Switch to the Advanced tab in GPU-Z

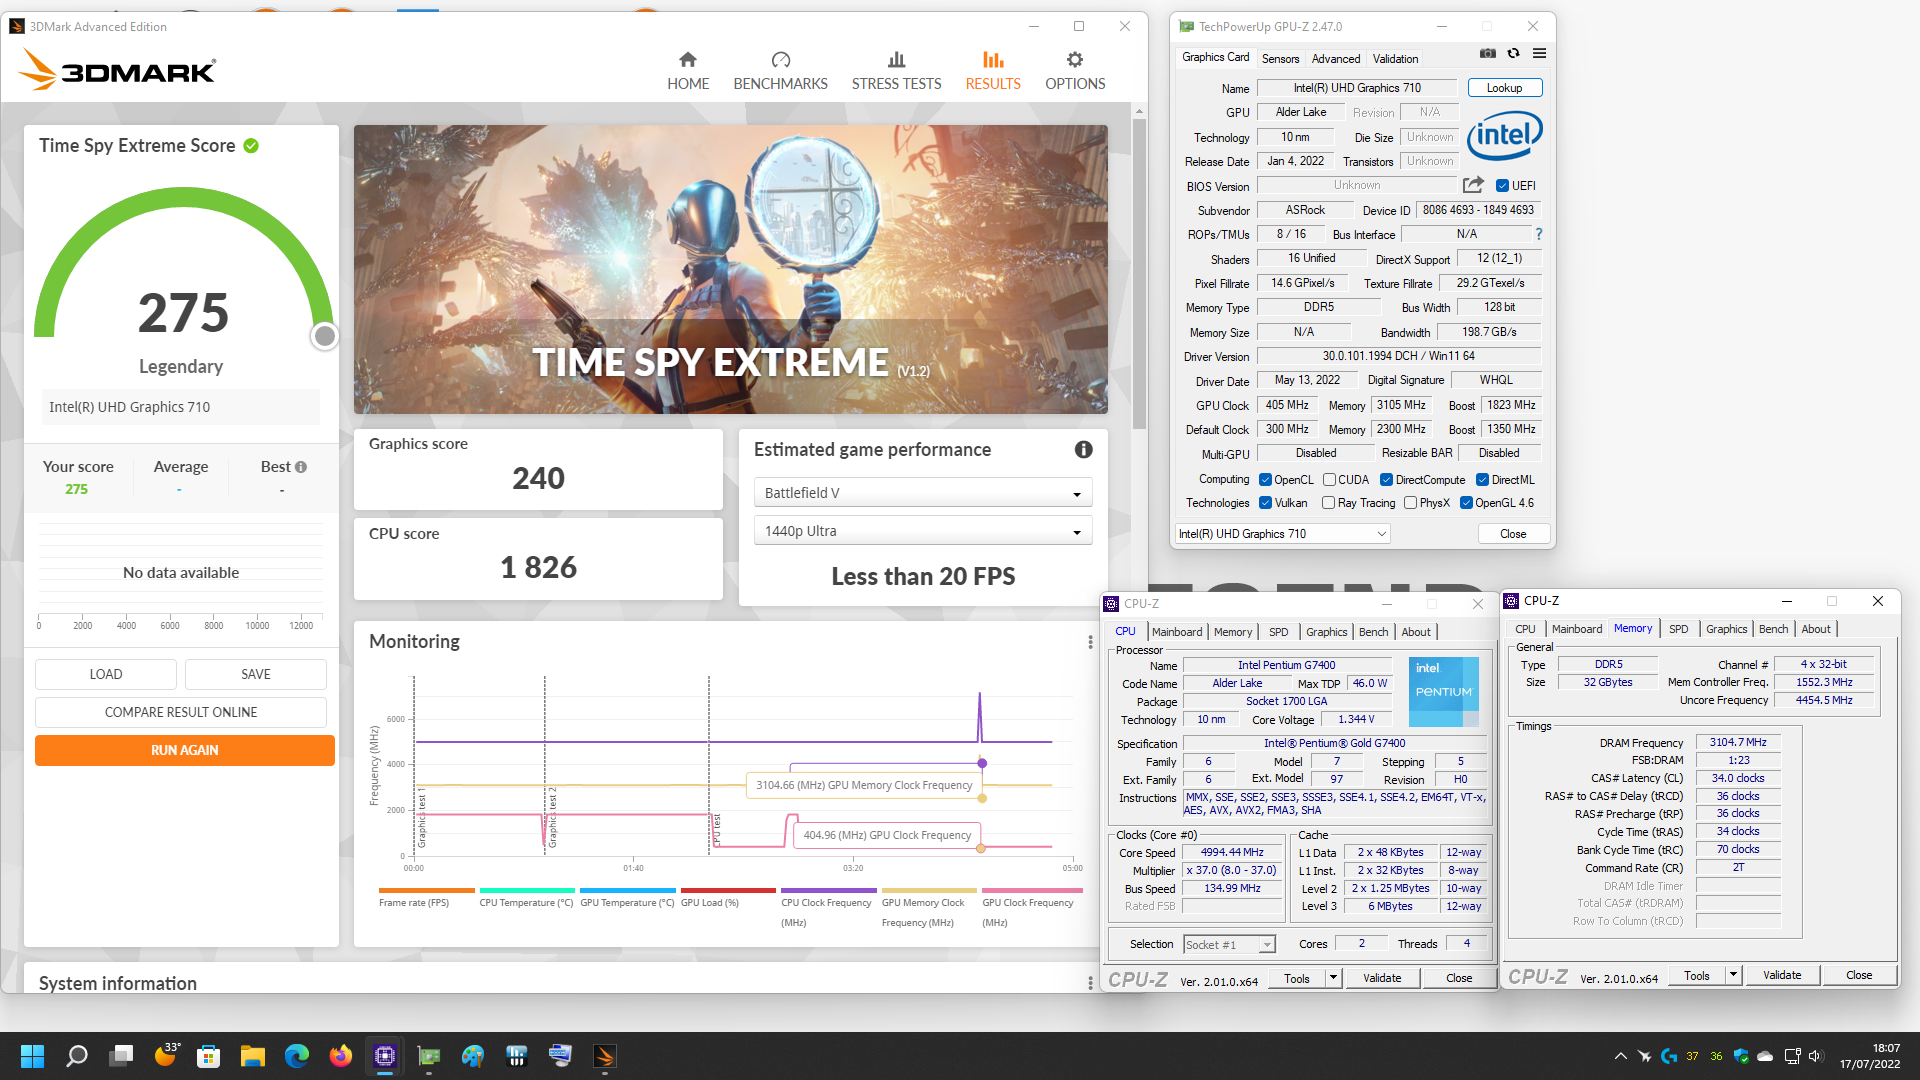pos(1335,59)
